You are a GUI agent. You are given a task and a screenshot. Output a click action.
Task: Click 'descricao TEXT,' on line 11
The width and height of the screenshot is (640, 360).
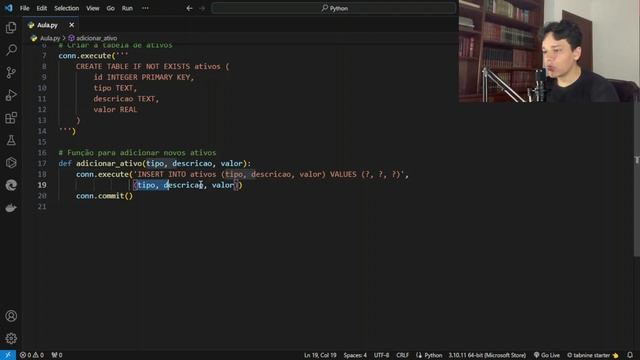(x=126, y=99)
